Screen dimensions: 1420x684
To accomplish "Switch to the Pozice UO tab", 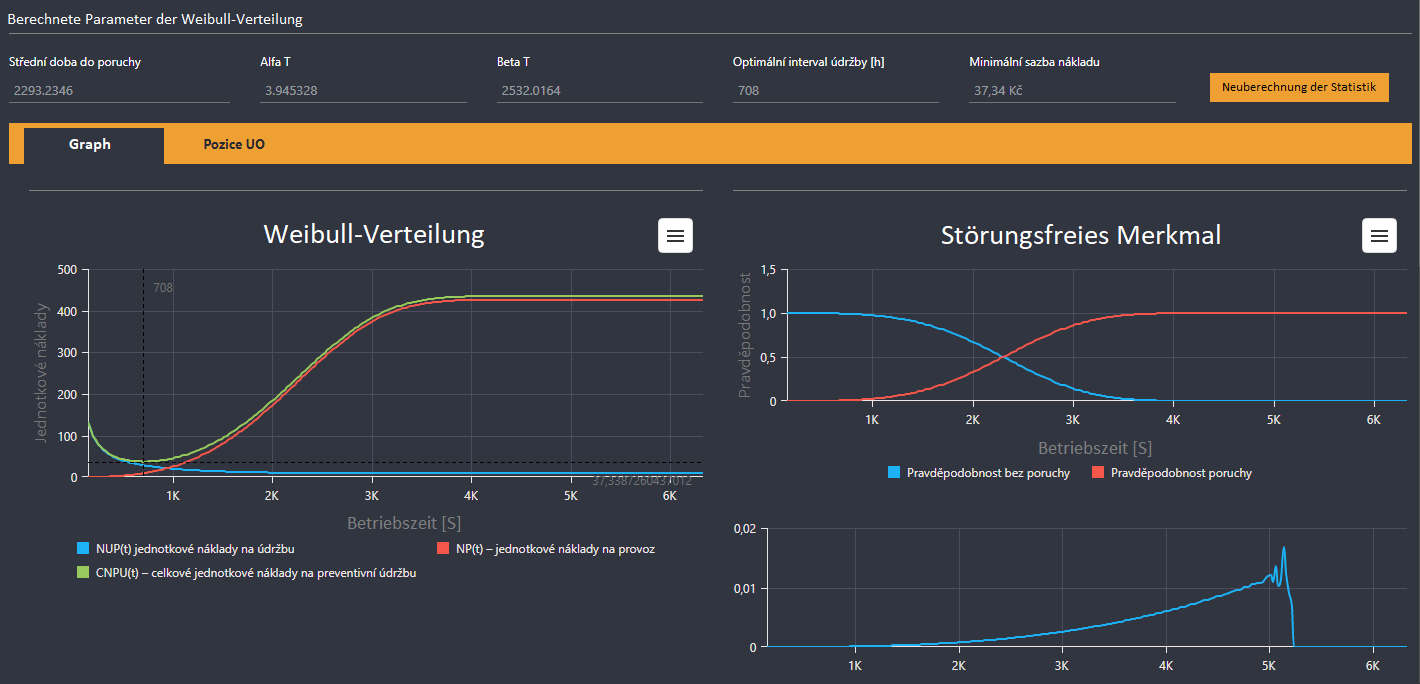I will [x=234, y=144].
